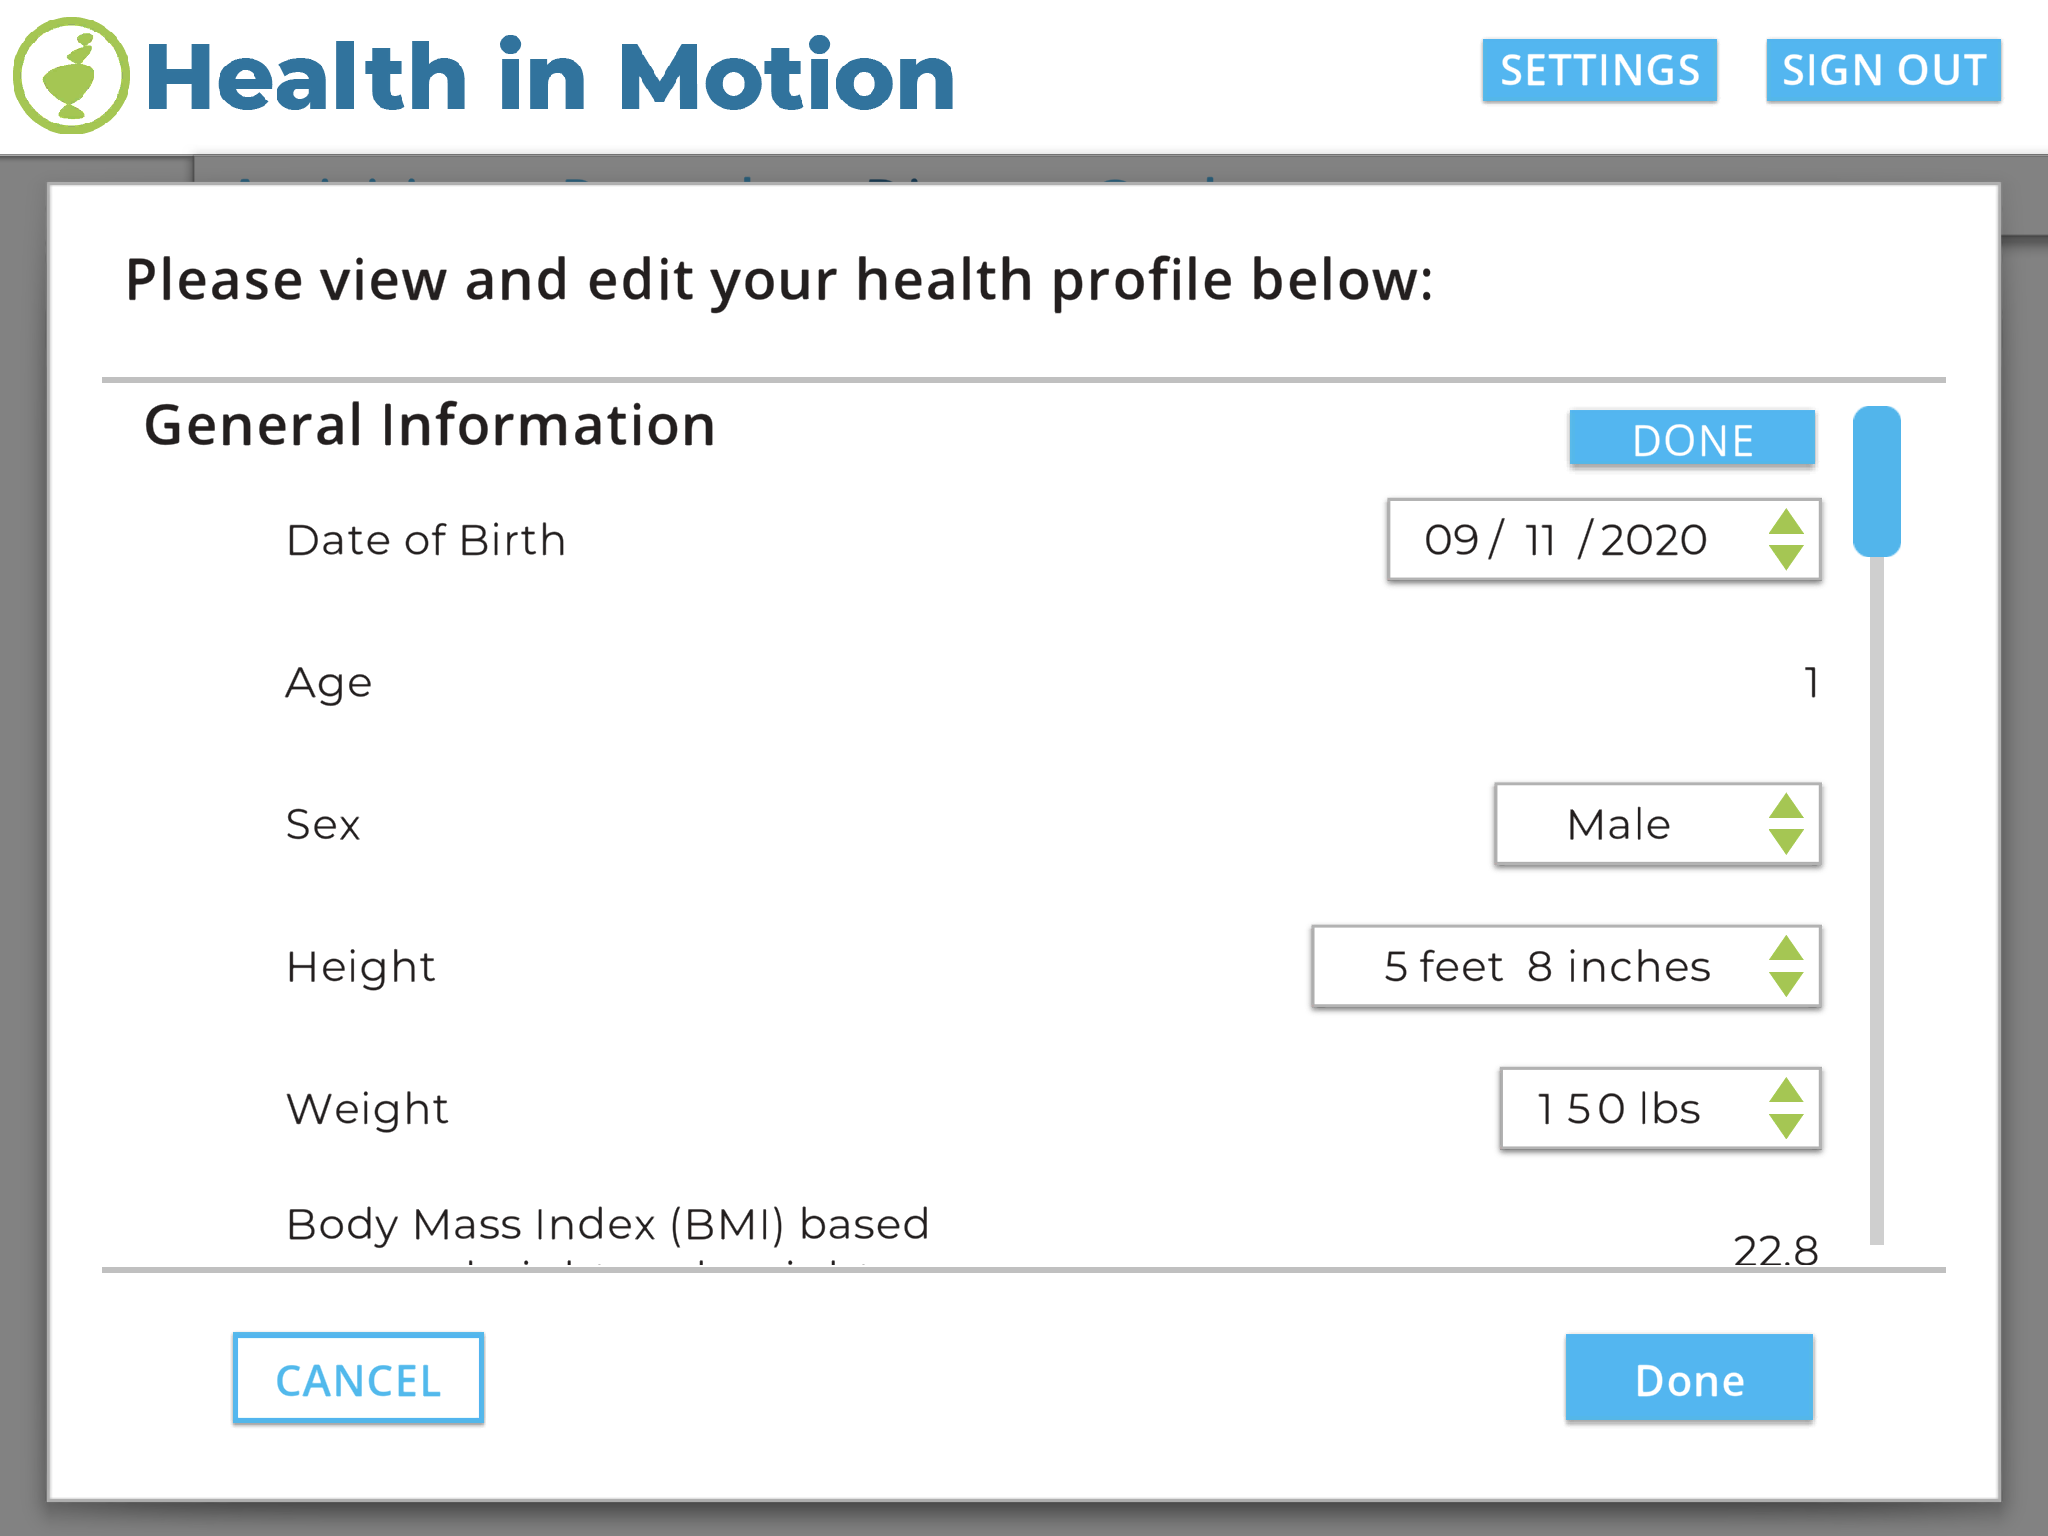Click the Date of Birth up arrow

(1785, 523)
